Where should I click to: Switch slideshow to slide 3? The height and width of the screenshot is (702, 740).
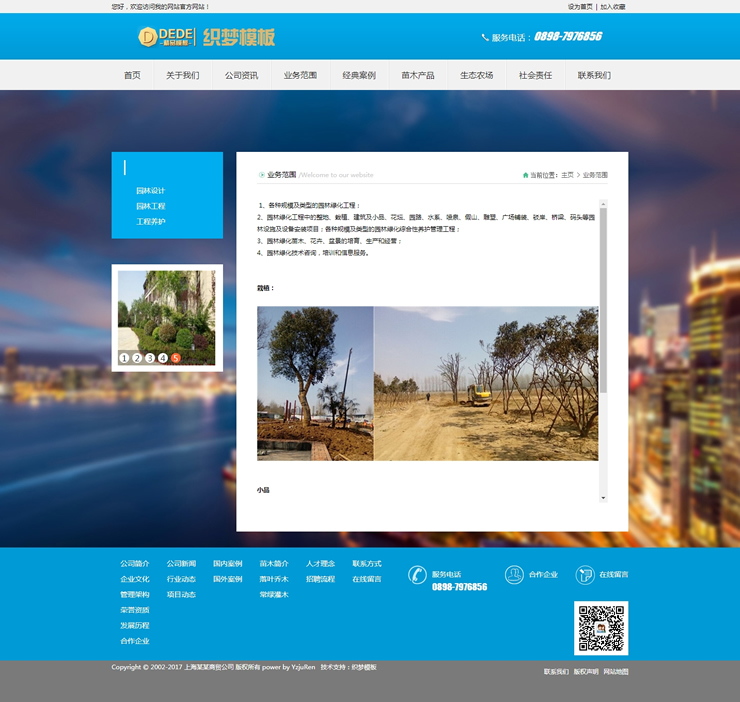pos(150,358)
